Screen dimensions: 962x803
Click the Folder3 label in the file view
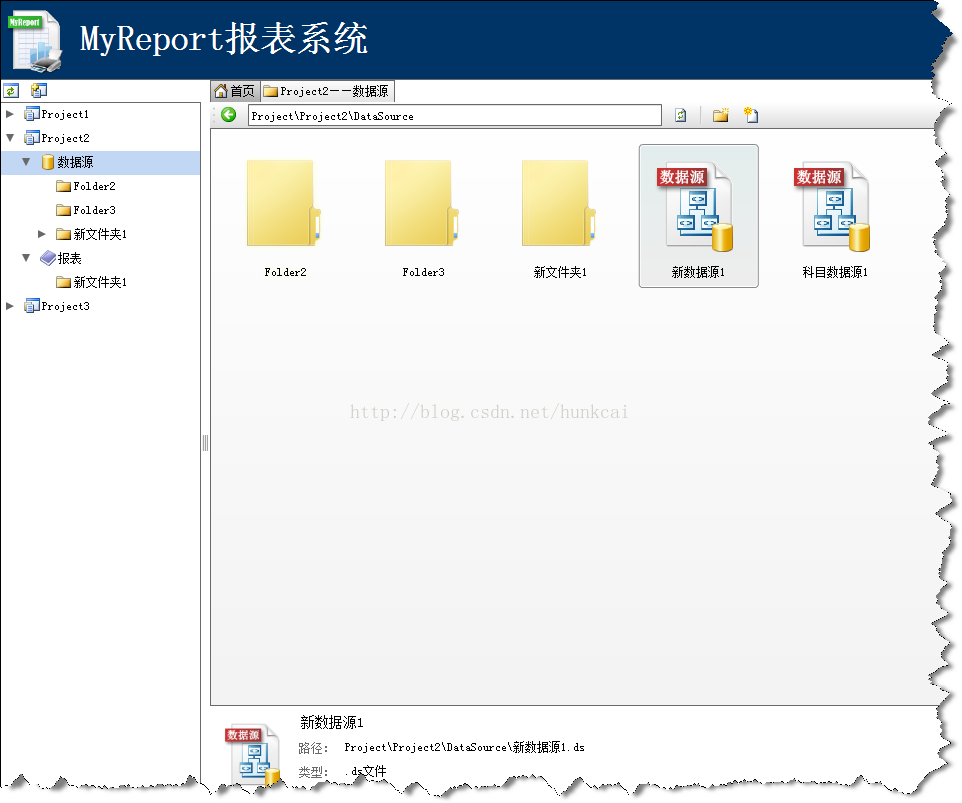click(x=423, y=272)
